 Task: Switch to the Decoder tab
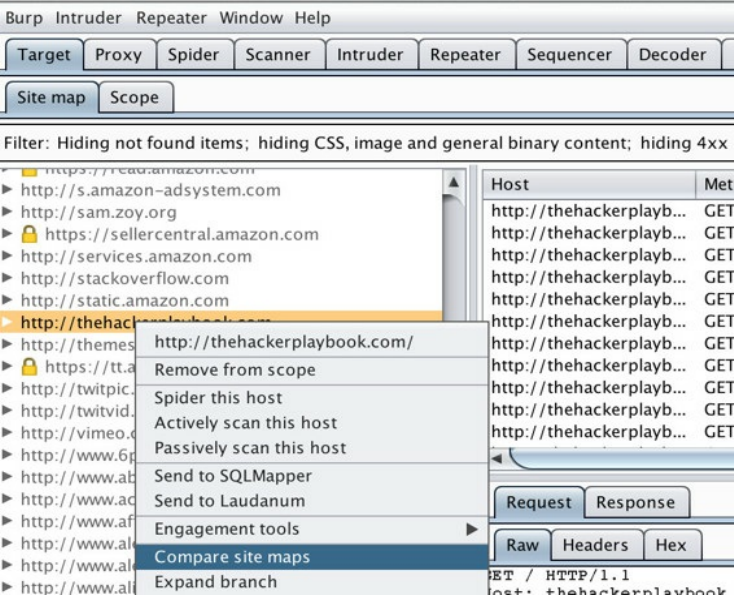pyautogui.click(x=673, y=55)
